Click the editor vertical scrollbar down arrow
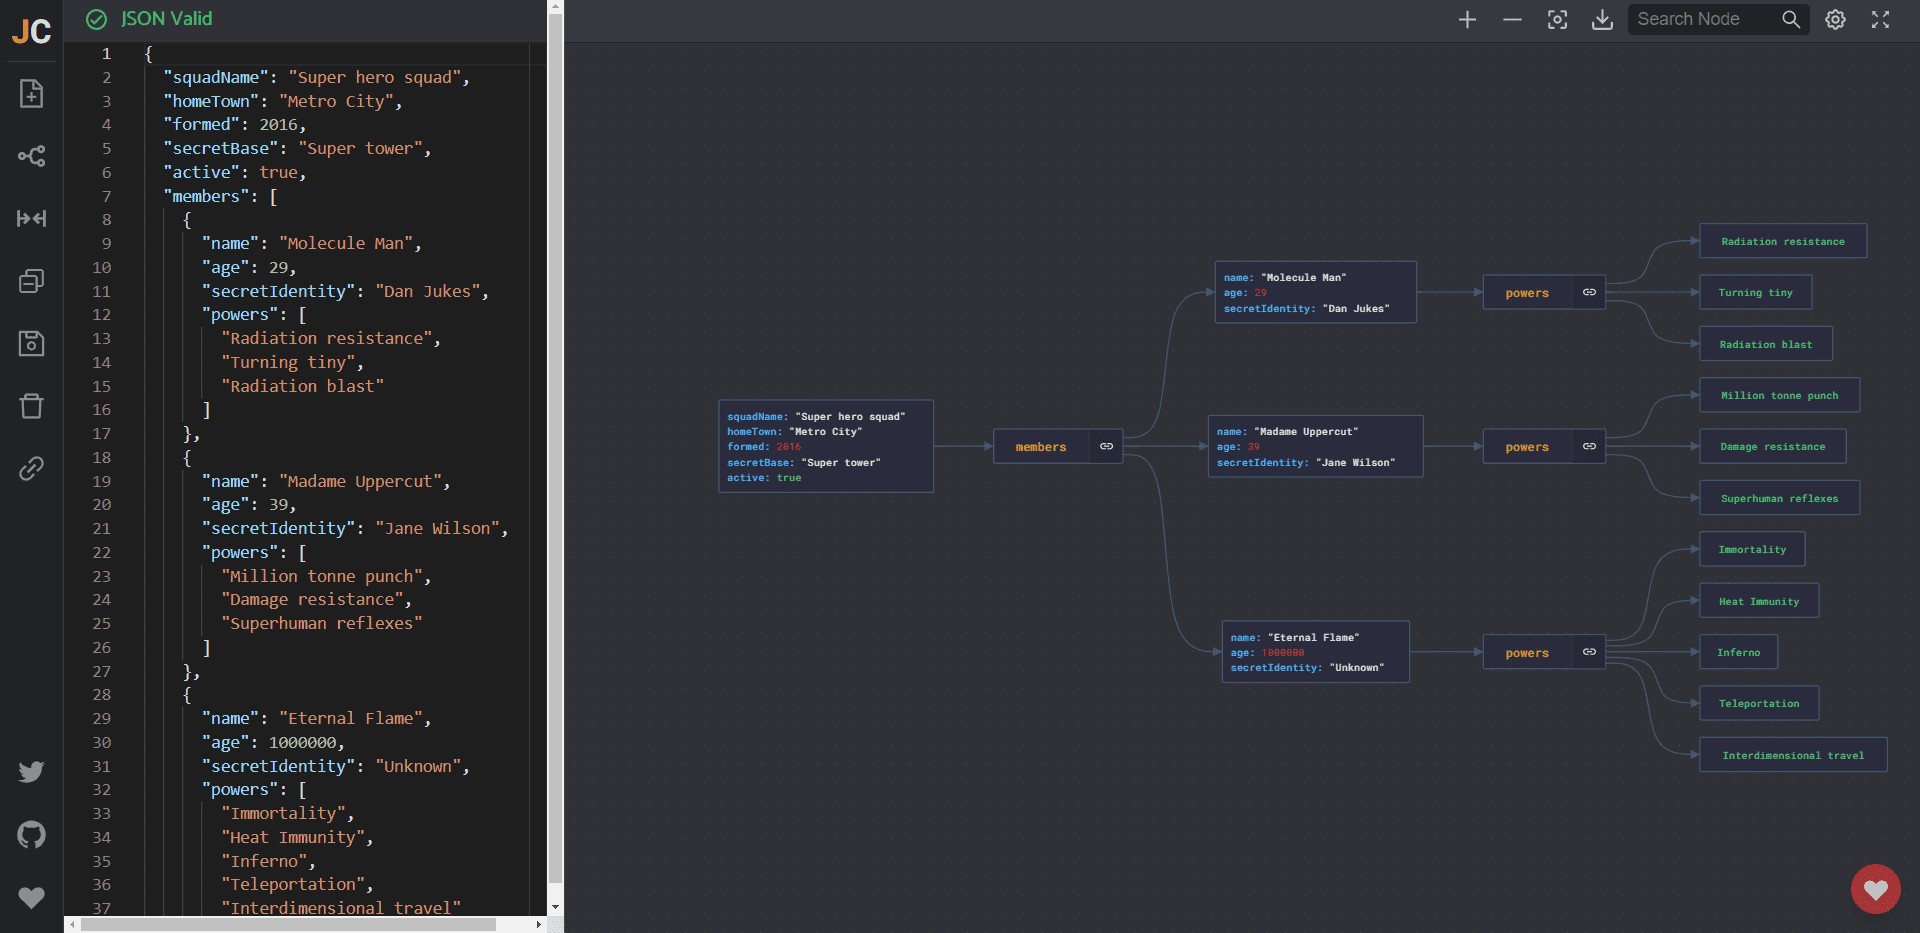The image size is (1920, 933). (x=556, y=908)
